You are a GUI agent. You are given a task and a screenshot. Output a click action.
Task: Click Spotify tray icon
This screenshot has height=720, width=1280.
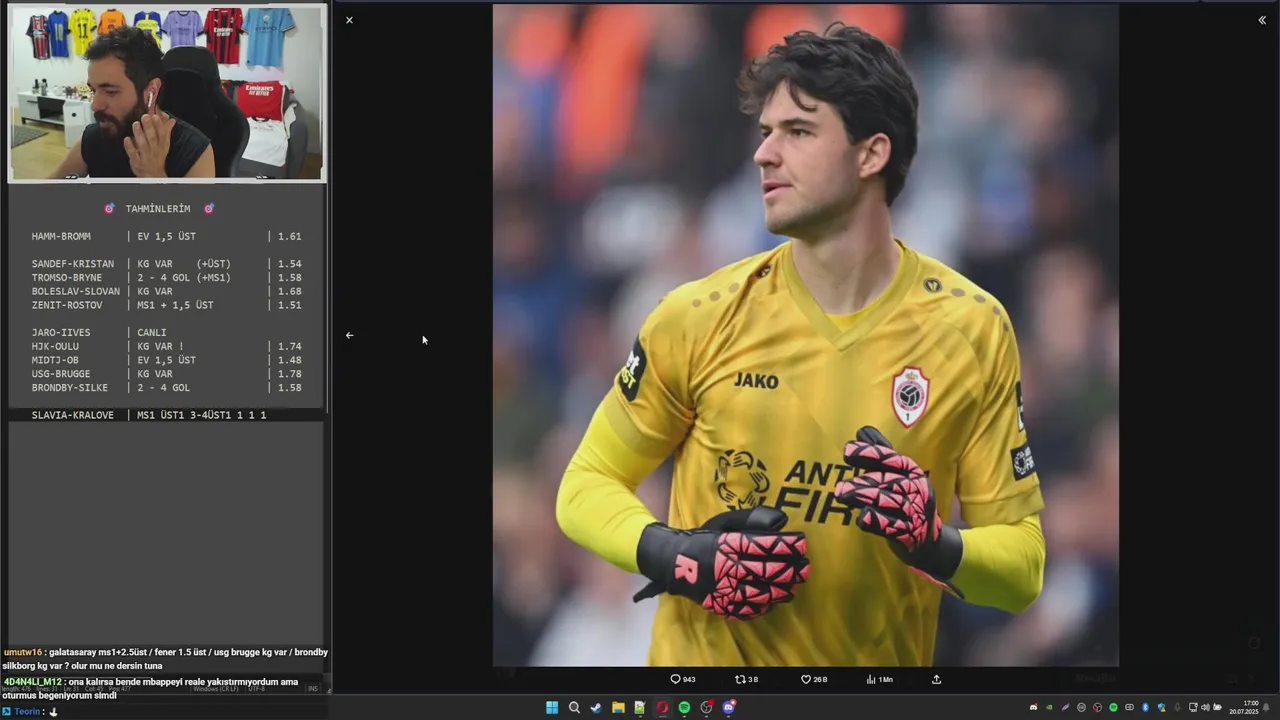point(1113,708)
